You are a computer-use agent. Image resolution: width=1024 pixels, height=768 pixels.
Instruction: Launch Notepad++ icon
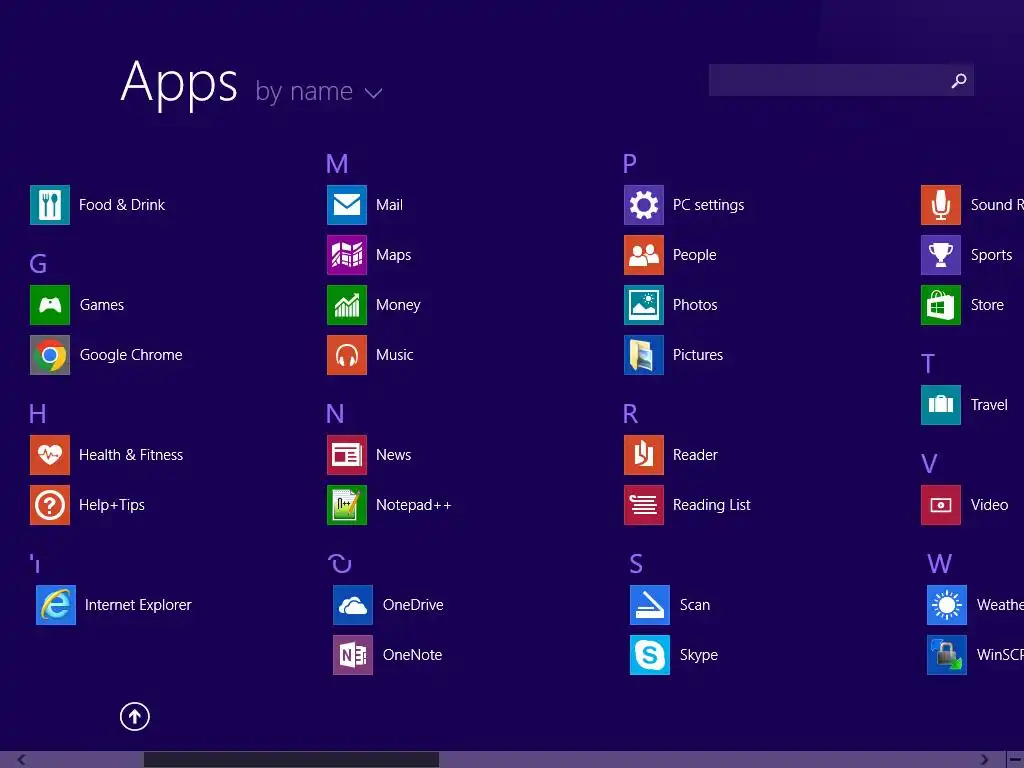[347, 505]
